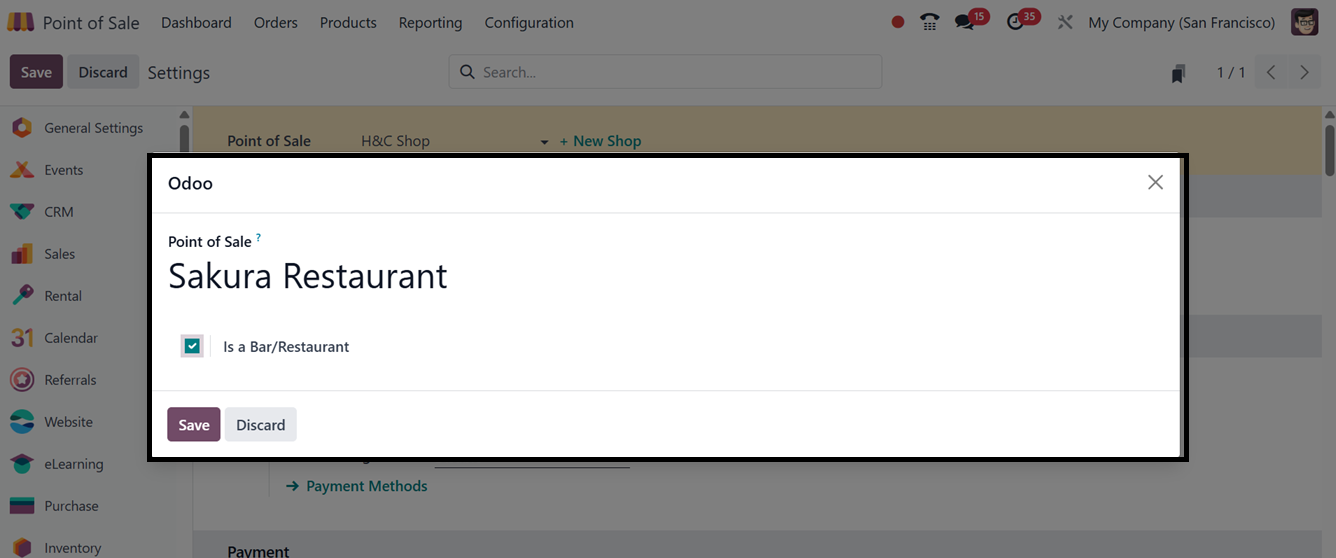Click the bookmark icon near pager
Screen dimensions: 1336x558
point(1179,73)
